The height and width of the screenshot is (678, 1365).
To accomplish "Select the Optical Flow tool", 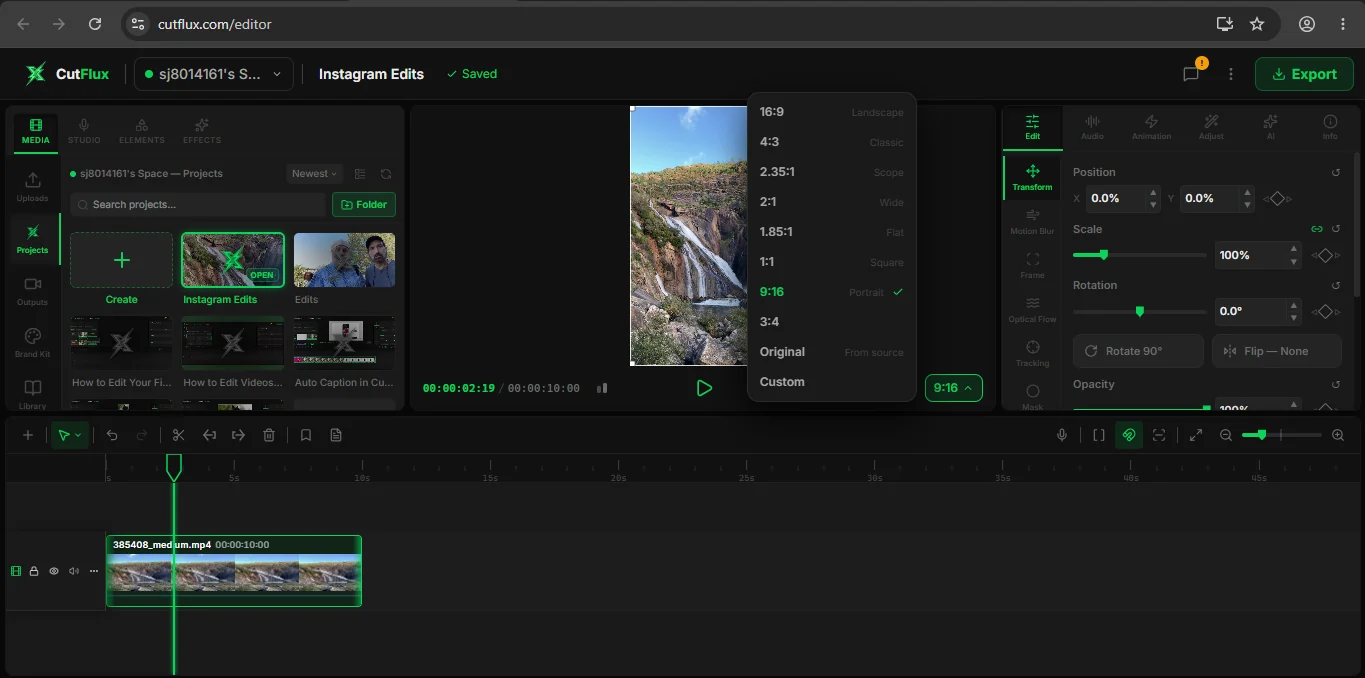I will point(1032,310).
